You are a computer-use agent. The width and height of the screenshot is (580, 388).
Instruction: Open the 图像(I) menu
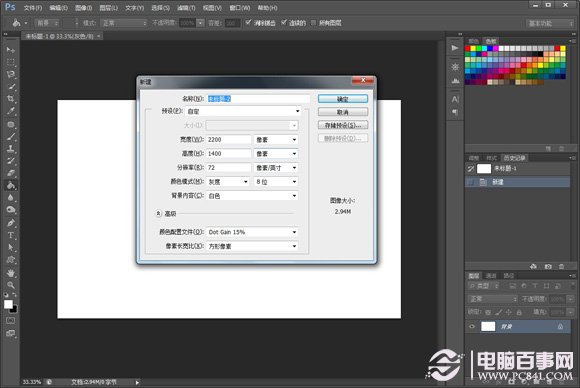83,8
